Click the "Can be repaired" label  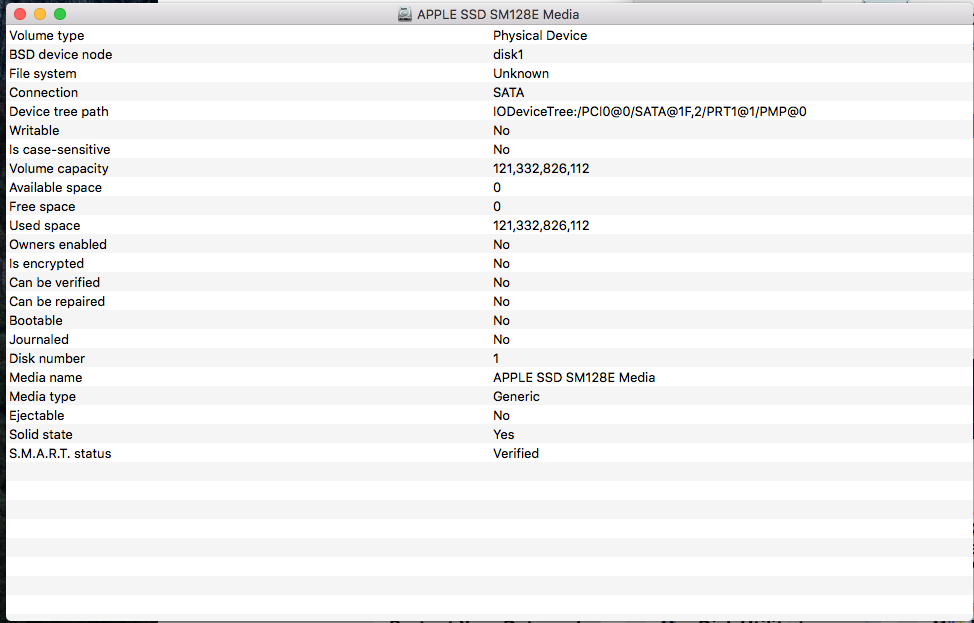pyautogui.click(x=57, y=302)
